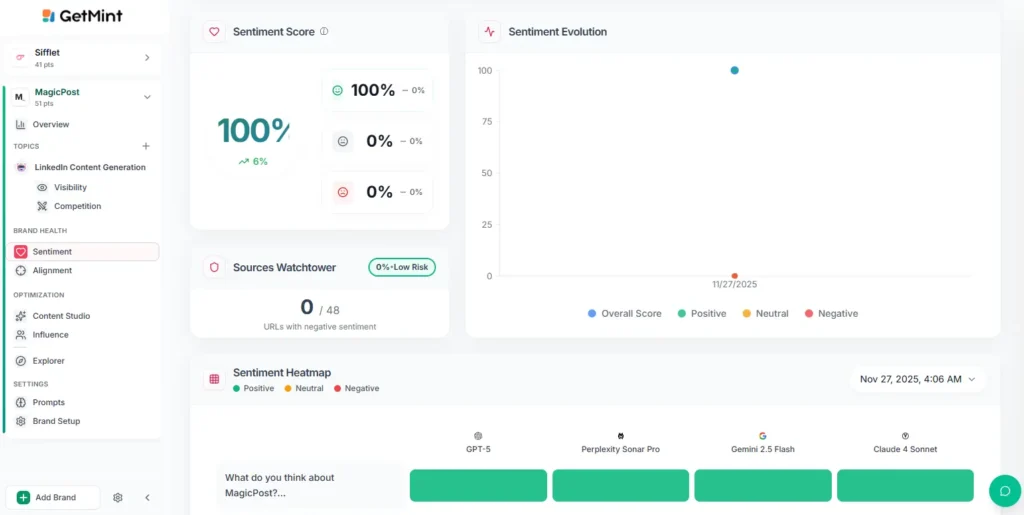Click the GPT-5 green heatmap cell
Screen dimensions: 1024x515
click(478, 486)
